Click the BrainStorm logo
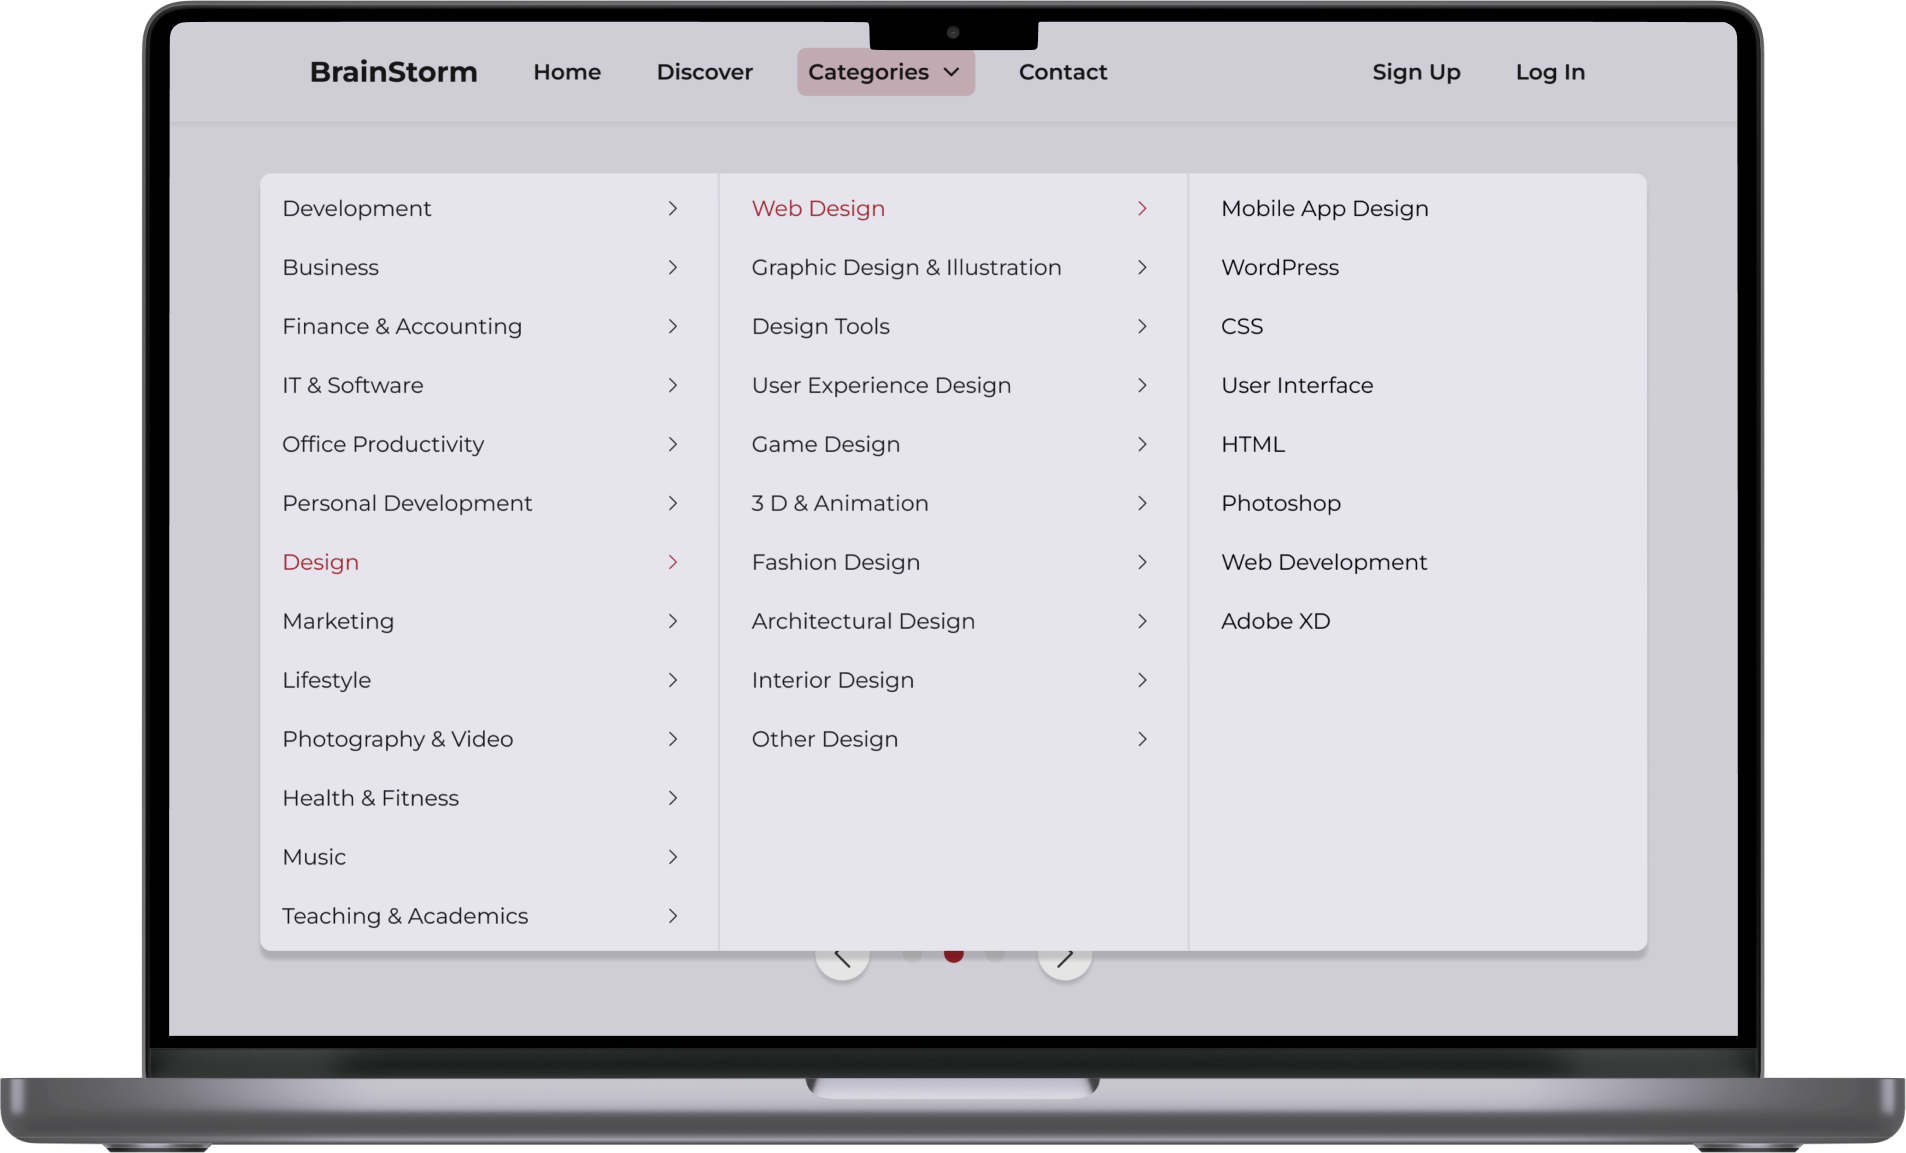This screenshot has height=1153, width=1906. (393, 72)
